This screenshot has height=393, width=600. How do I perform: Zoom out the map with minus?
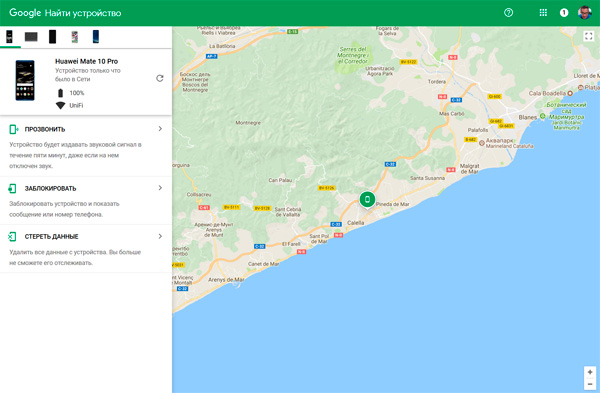coord(590,384)
